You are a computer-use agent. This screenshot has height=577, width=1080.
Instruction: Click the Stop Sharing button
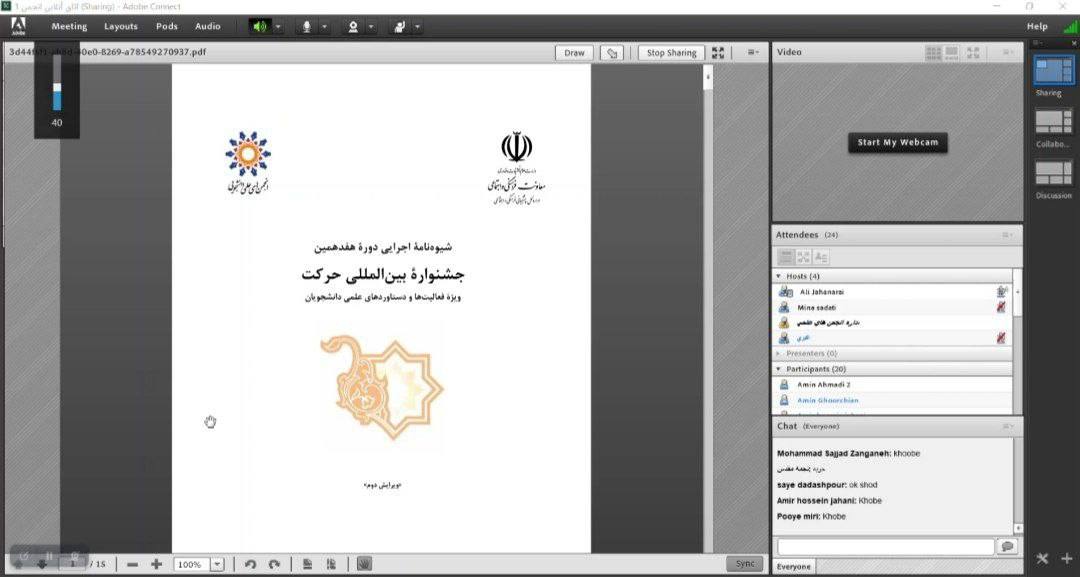[671, 53]
